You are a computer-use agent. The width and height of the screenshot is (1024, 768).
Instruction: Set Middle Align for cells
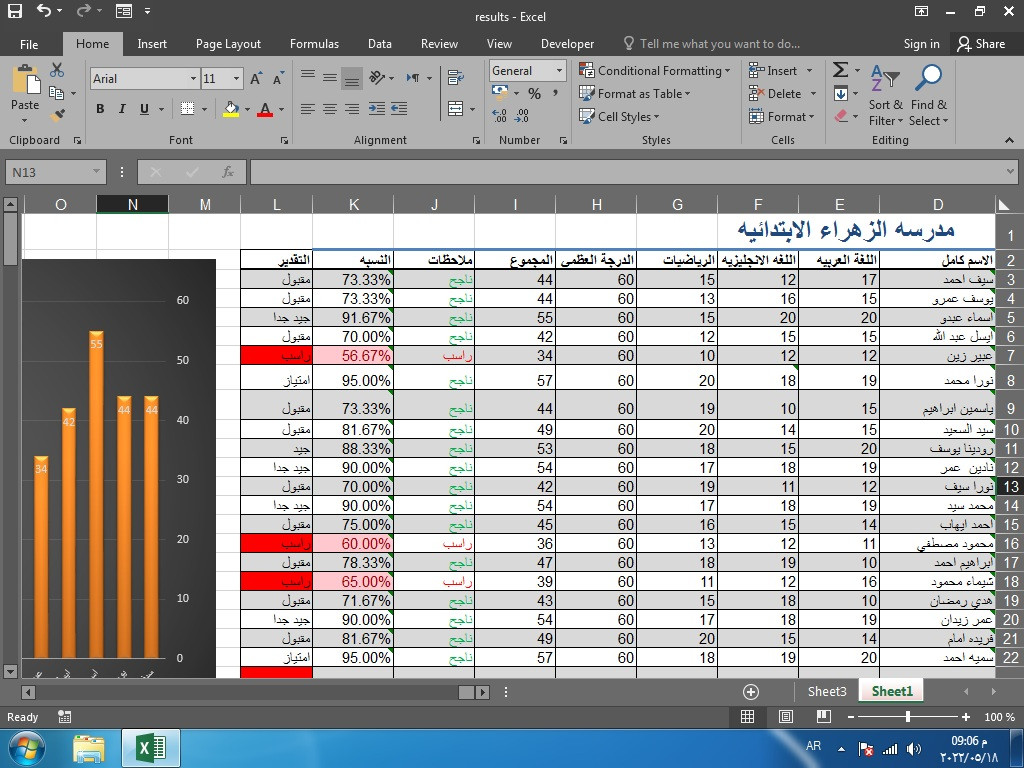click(x=330, y=77)
